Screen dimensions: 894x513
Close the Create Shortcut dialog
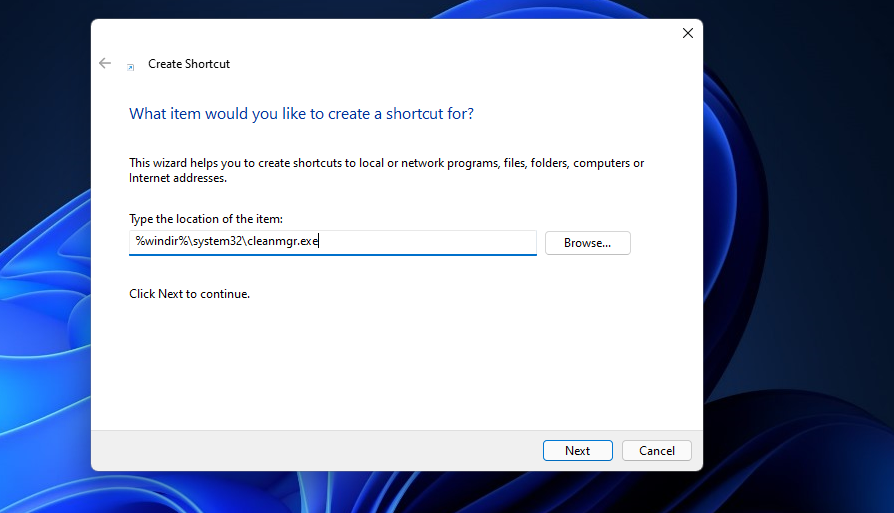[688, 33]
